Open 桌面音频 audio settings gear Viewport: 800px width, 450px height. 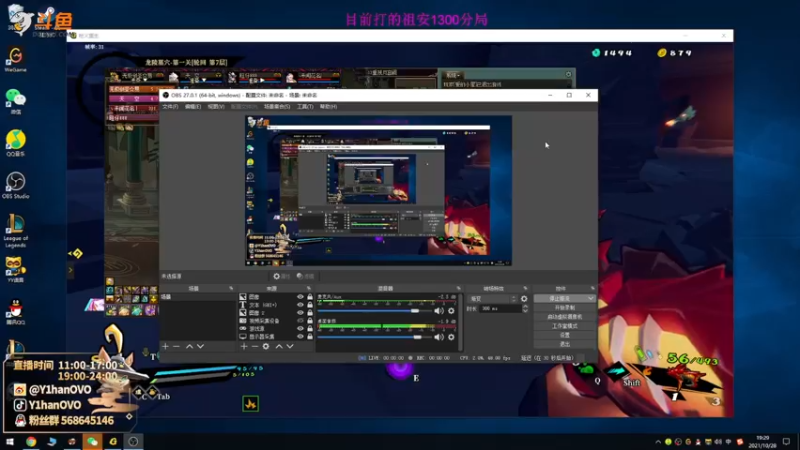point(451,337)
